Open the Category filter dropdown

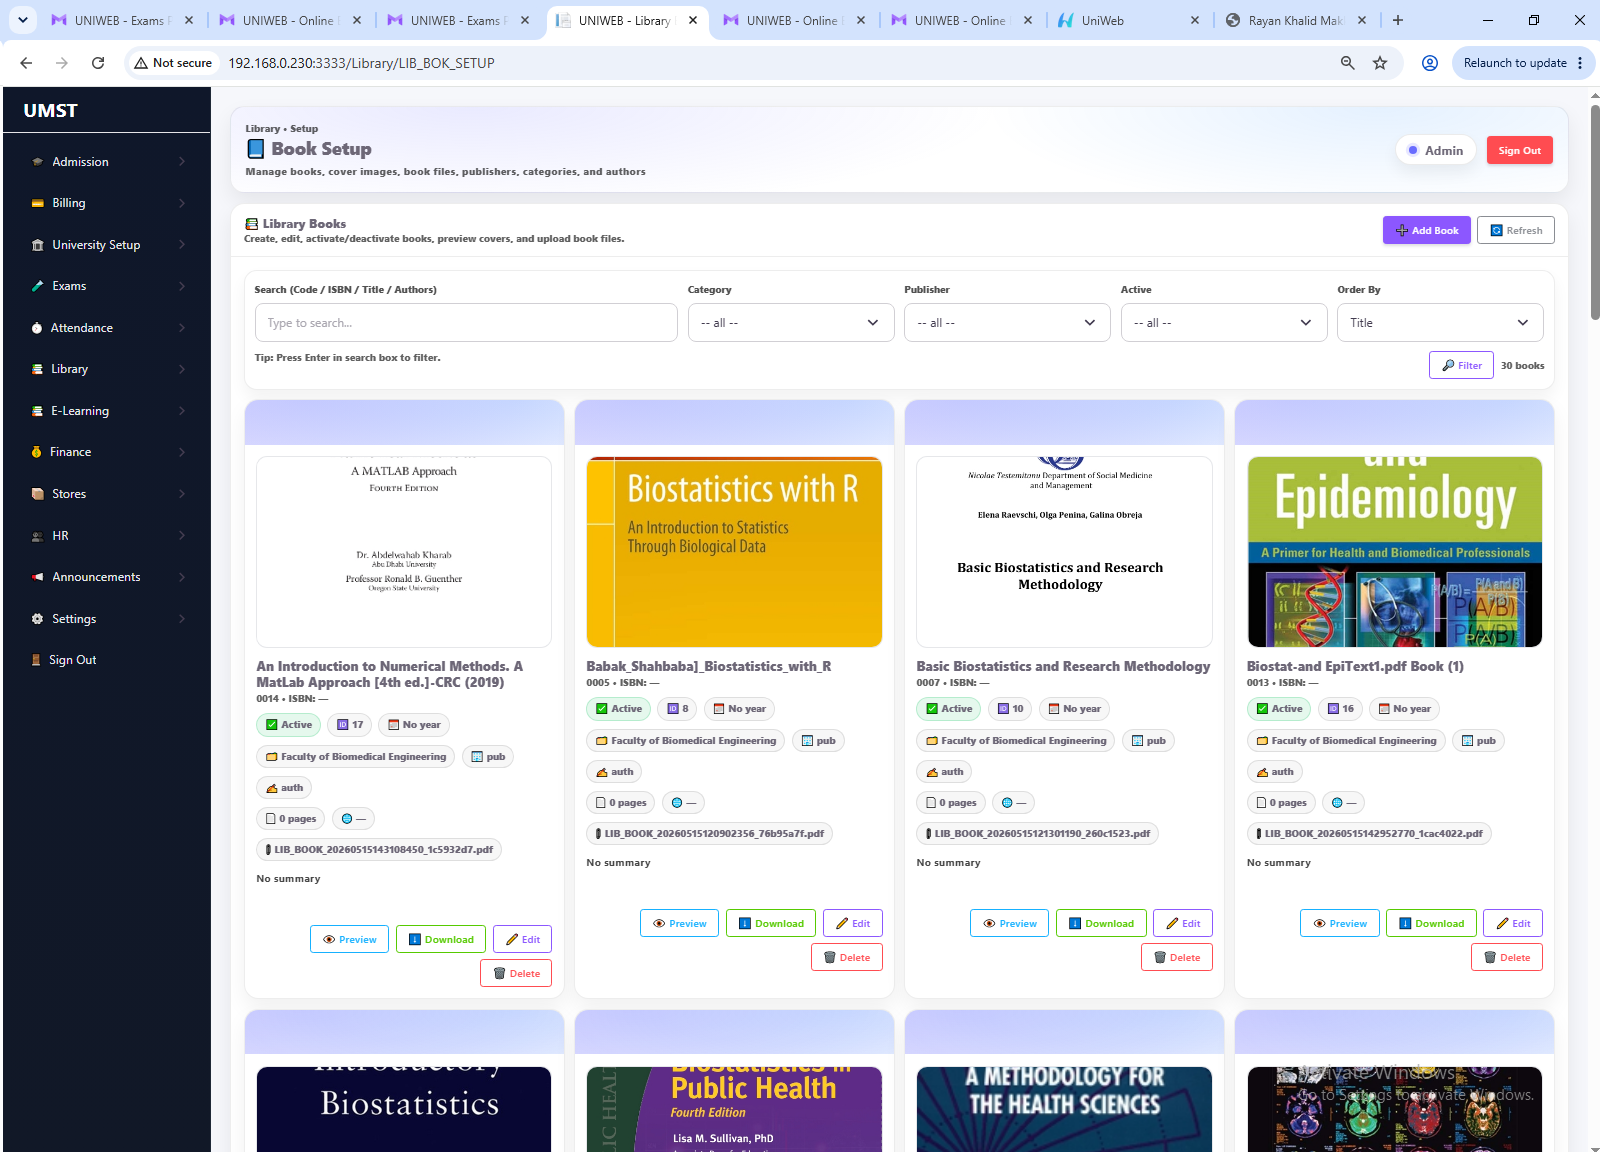[791, 323]
